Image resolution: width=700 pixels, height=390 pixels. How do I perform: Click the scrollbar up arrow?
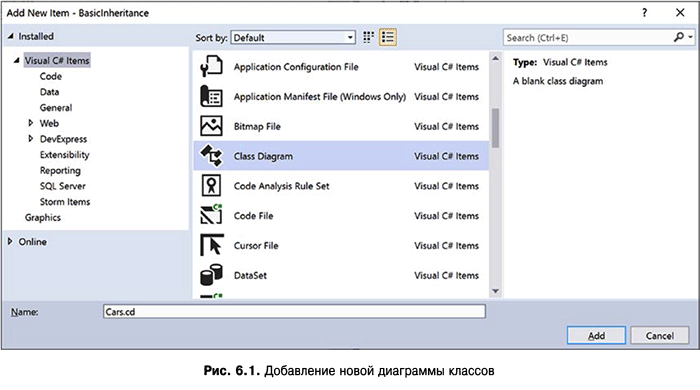click(495, 58)
